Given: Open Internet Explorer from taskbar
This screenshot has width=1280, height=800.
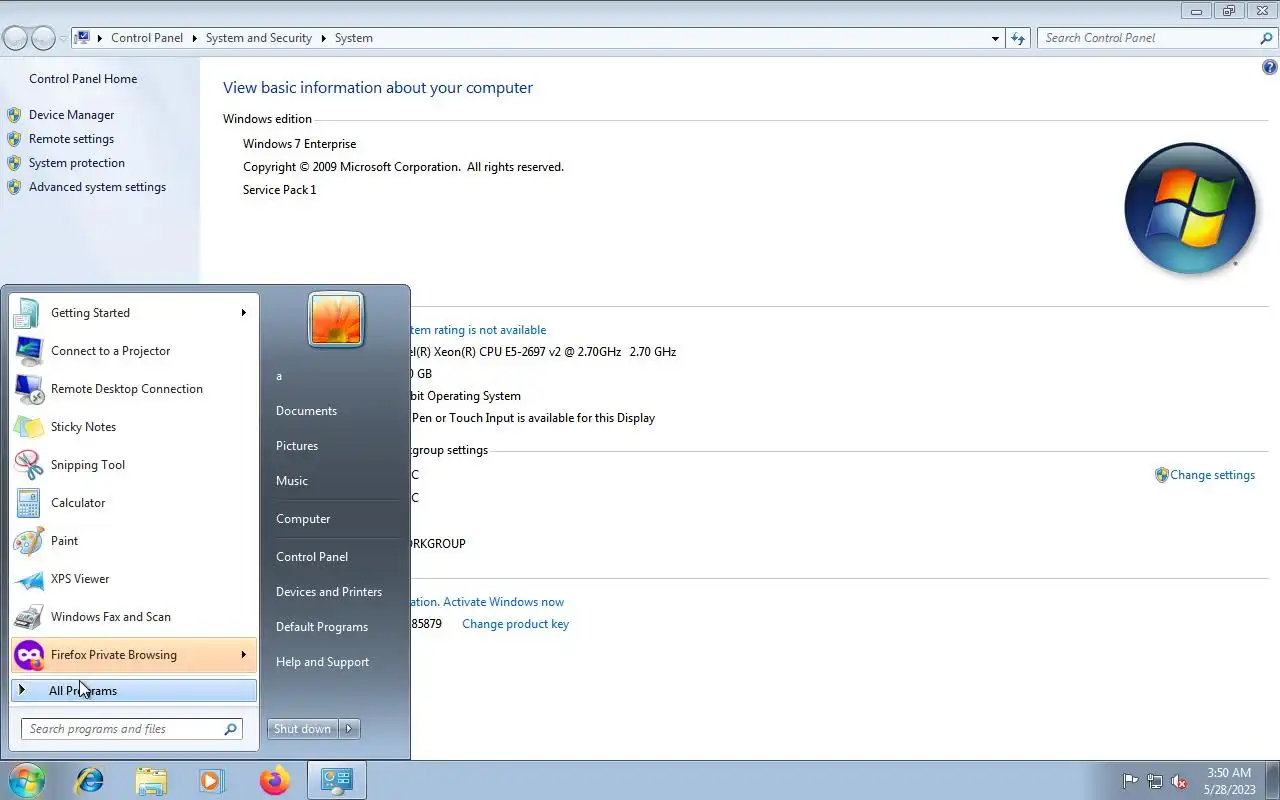Looking at the screenshot, I should pyautogui.click(x=90, y=780).
